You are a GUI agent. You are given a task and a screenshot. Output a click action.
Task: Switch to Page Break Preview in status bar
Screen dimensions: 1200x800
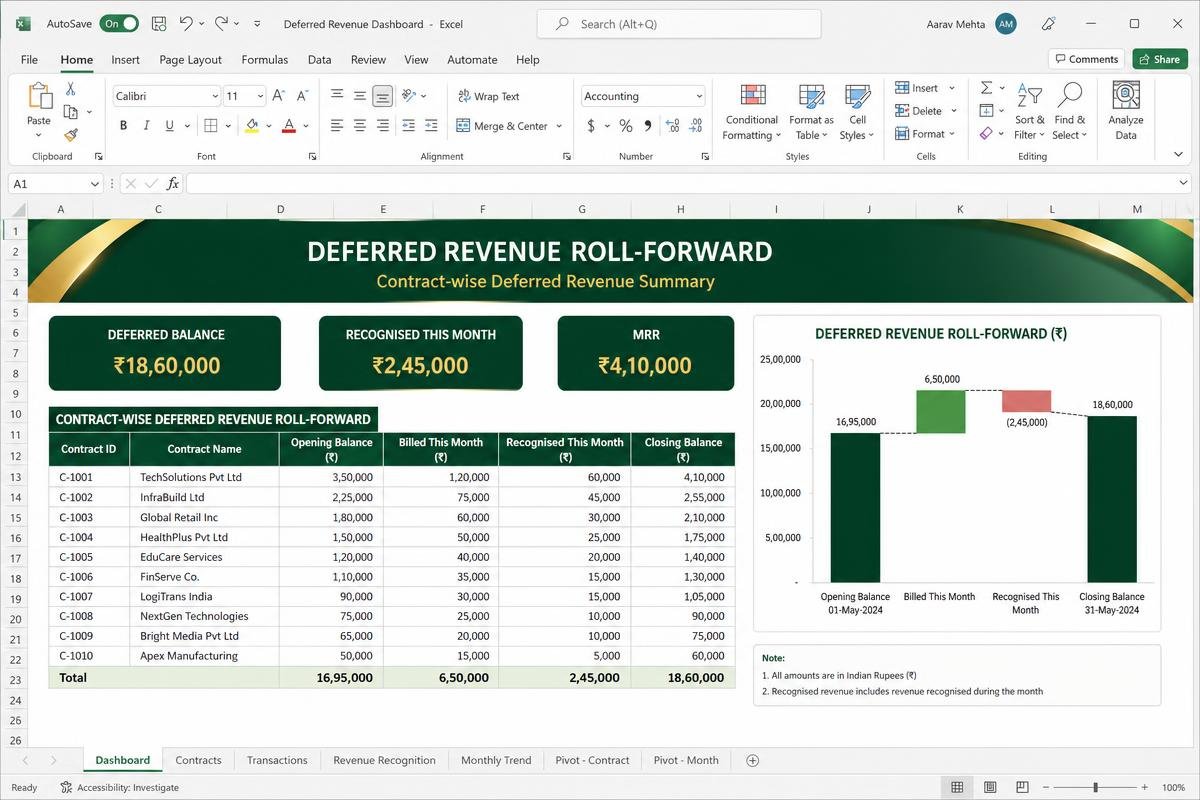pos(1023,787)
